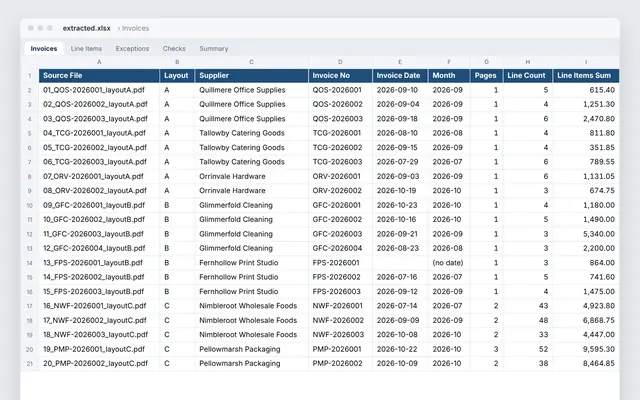Screen dimensions: 640x400
Task: Click the (no date) month cell
Action: [x=448, y=262]
